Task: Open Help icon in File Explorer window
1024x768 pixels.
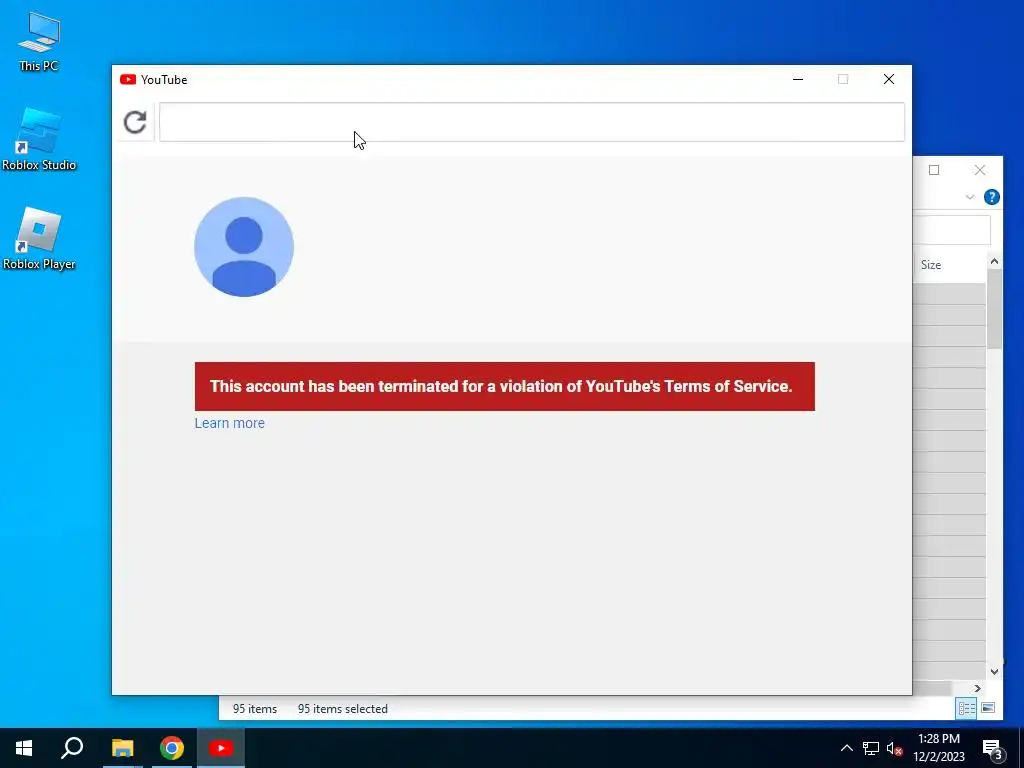Action: pyautogui.click(x=991, y=197)
